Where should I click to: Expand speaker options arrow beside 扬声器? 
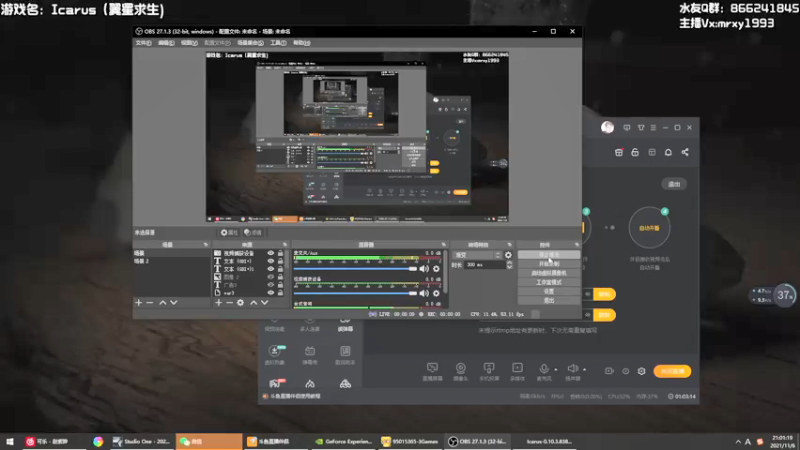(x=585, y=369)
